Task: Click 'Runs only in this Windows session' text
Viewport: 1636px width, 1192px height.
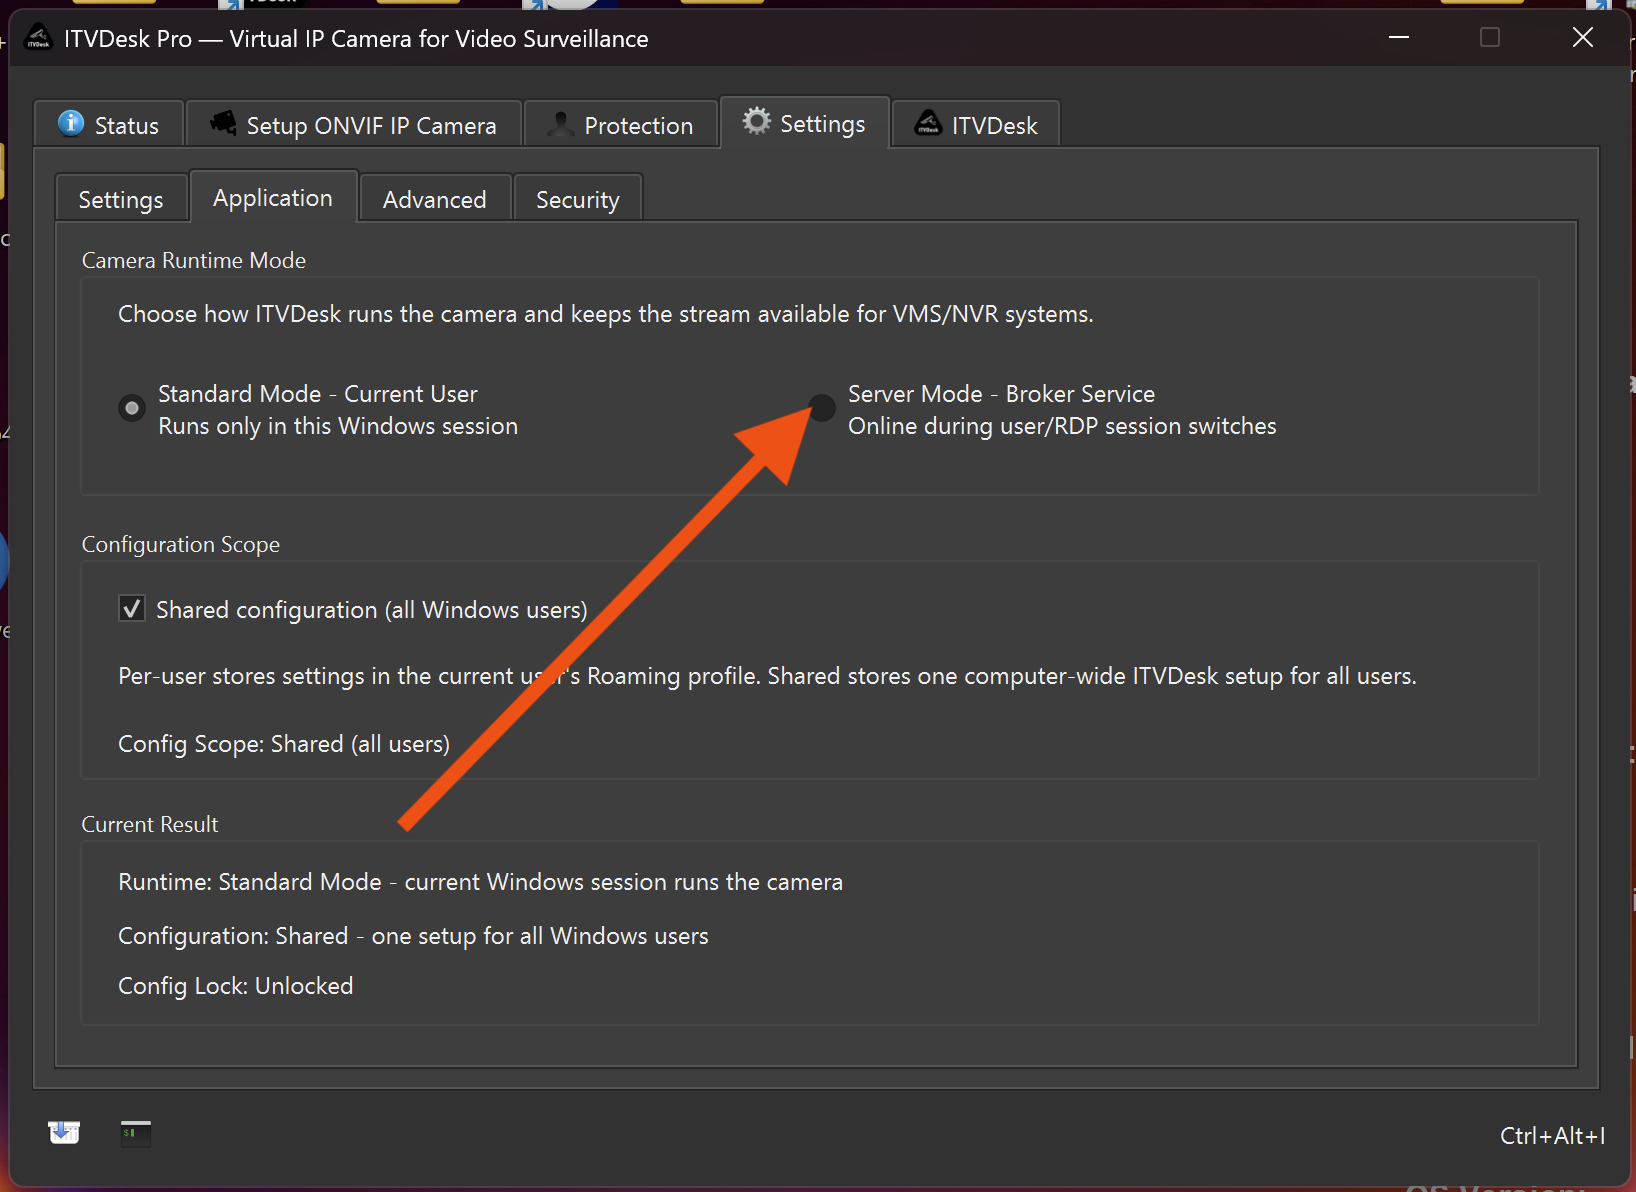Action: click(338, 426)
